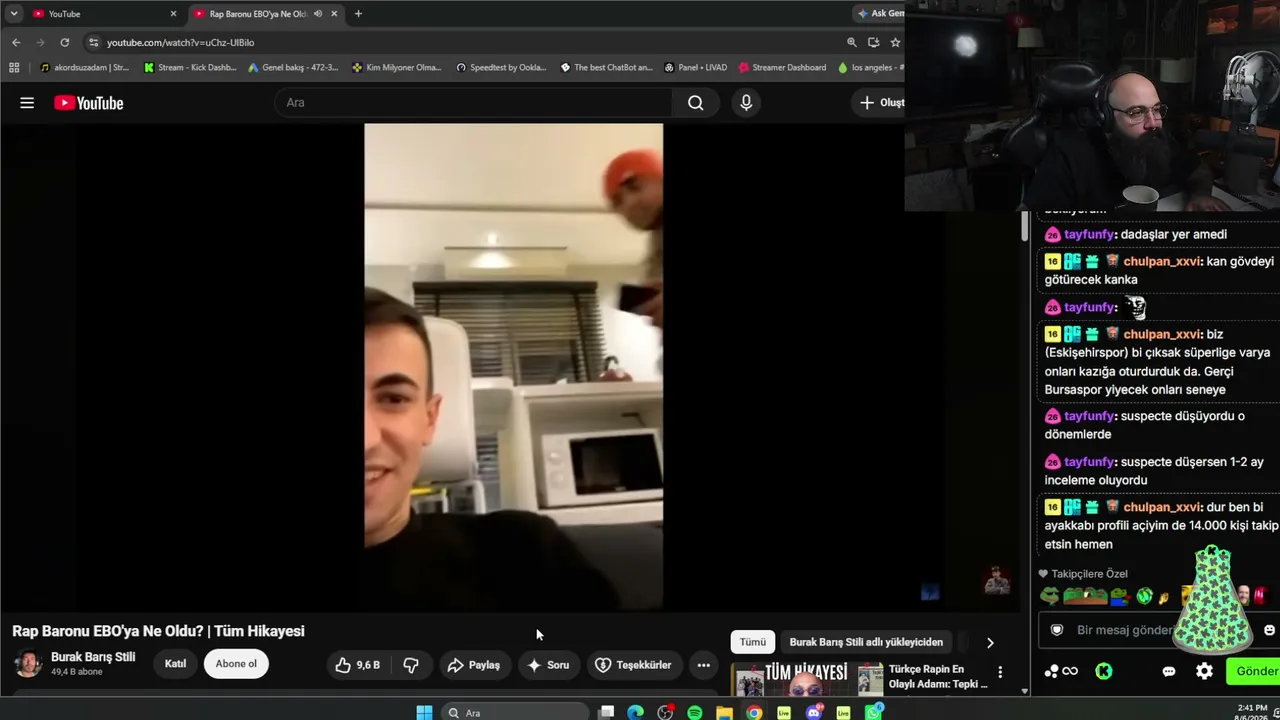Viewport: 1280px width, 720px height.
Task: Open the browser apps grid shortcut
Action: click(x=14, y=68)
